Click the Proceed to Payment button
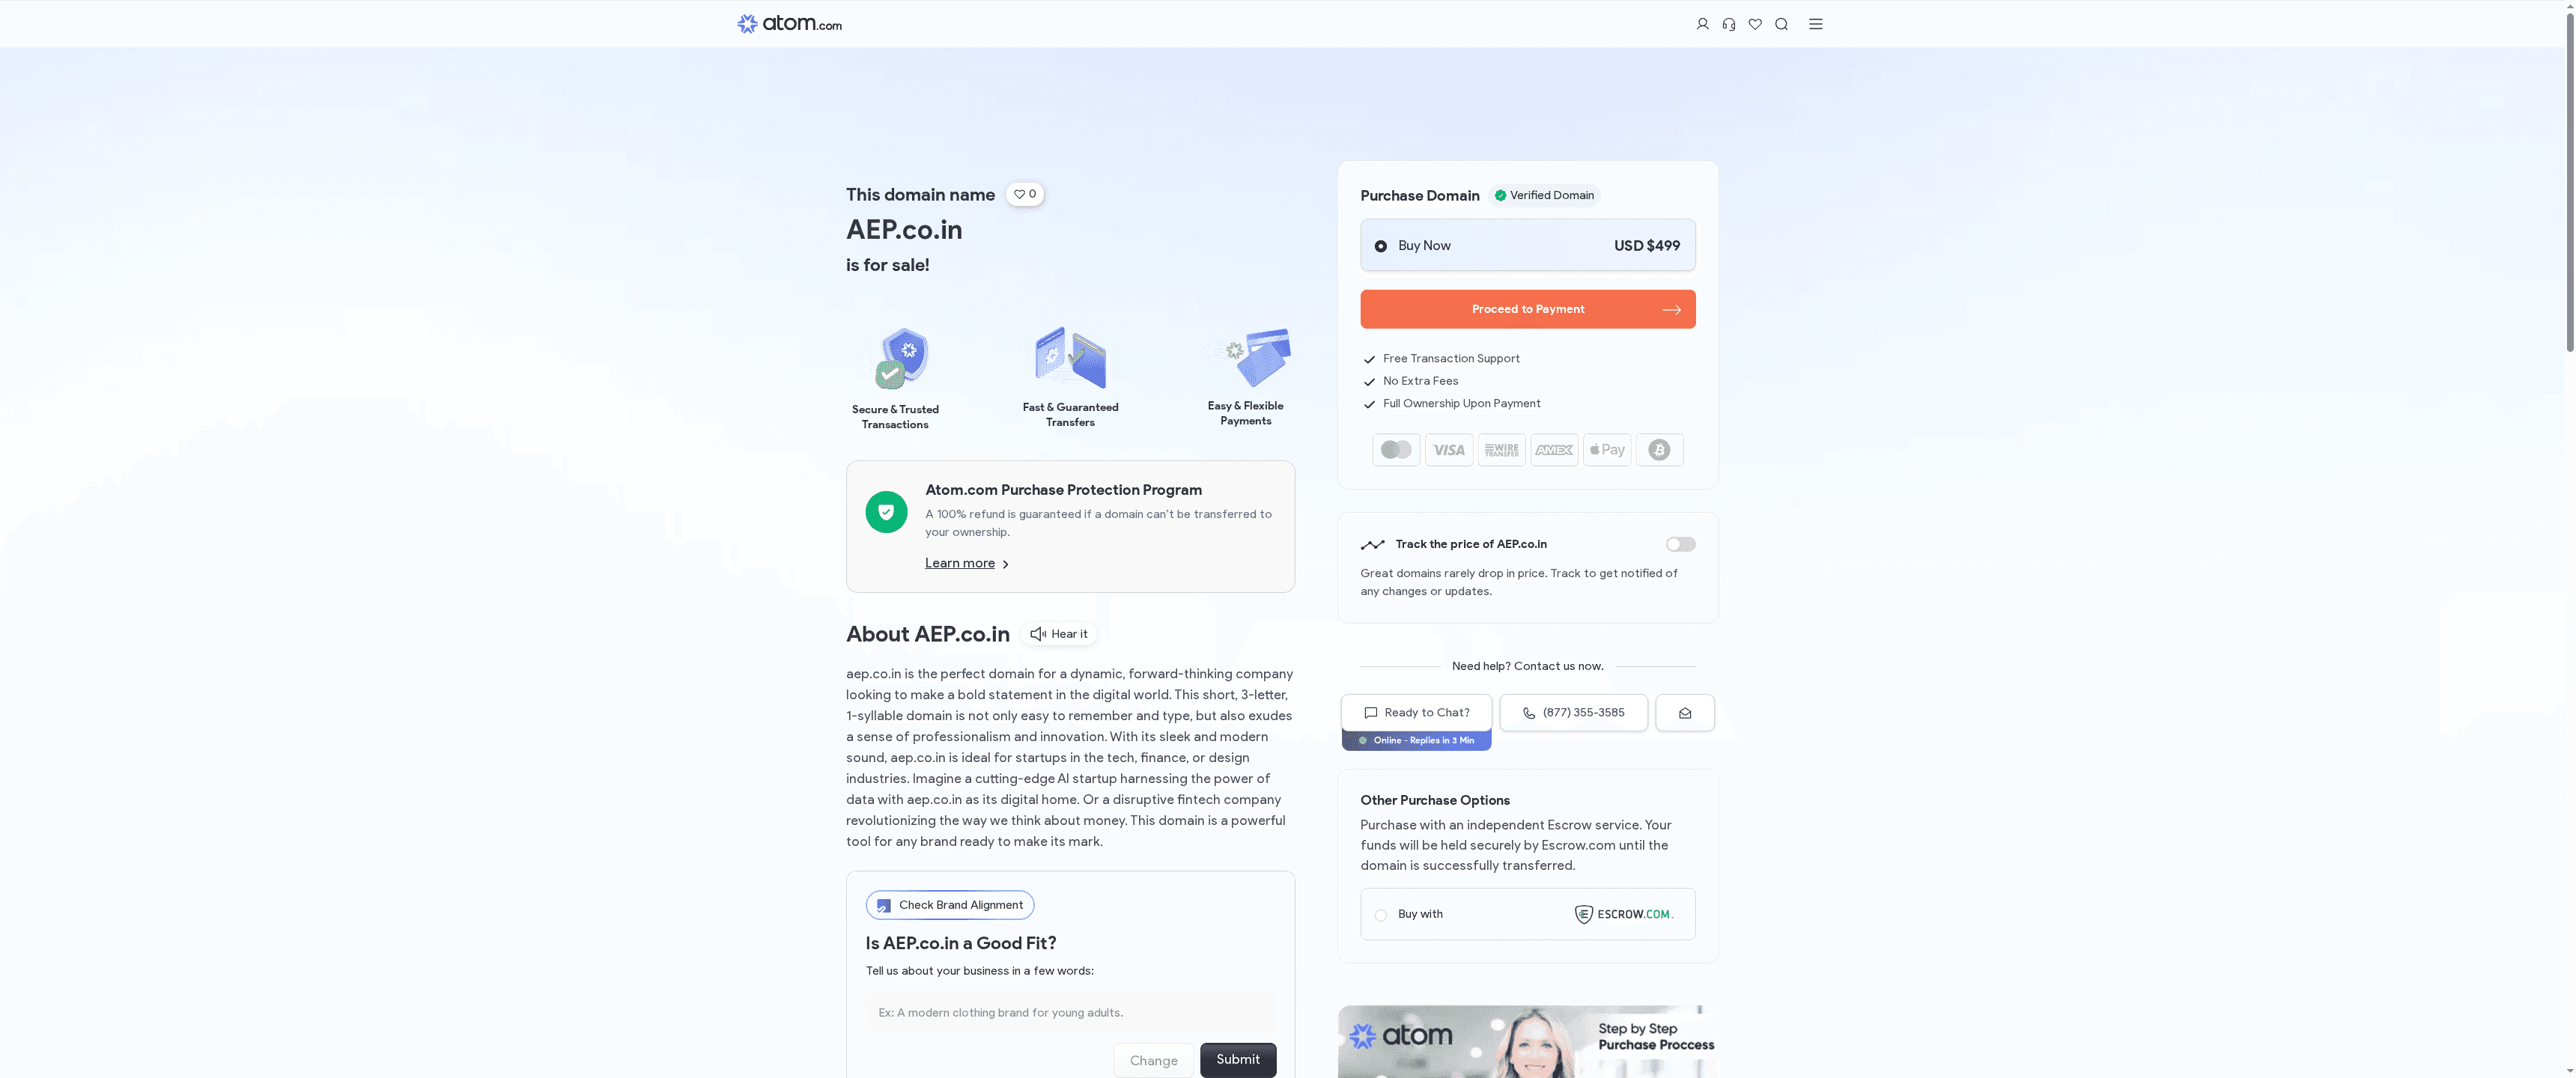This screenshot has width=2576, height=1078. (1527, 309)
